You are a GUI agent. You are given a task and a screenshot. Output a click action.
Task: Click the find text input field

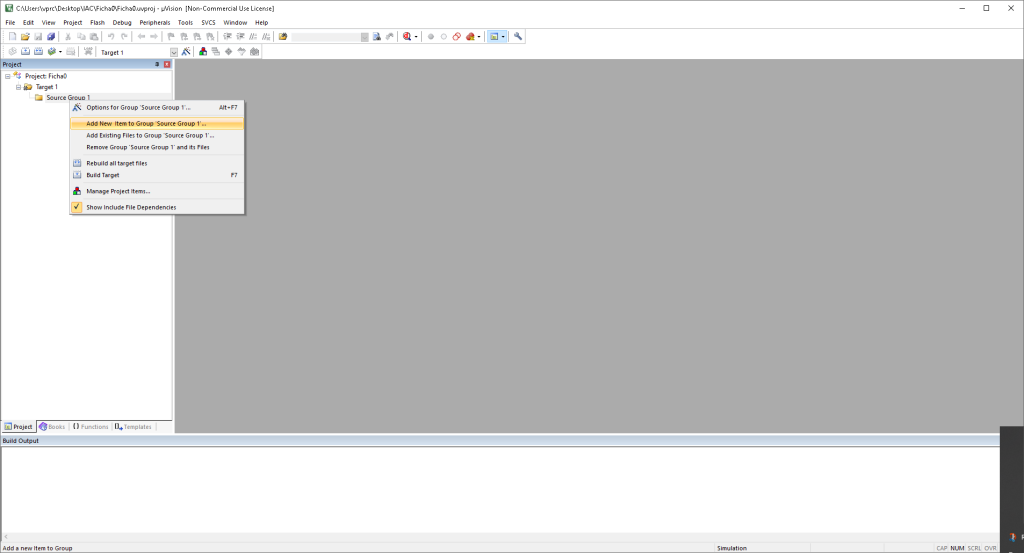[330, 37]
